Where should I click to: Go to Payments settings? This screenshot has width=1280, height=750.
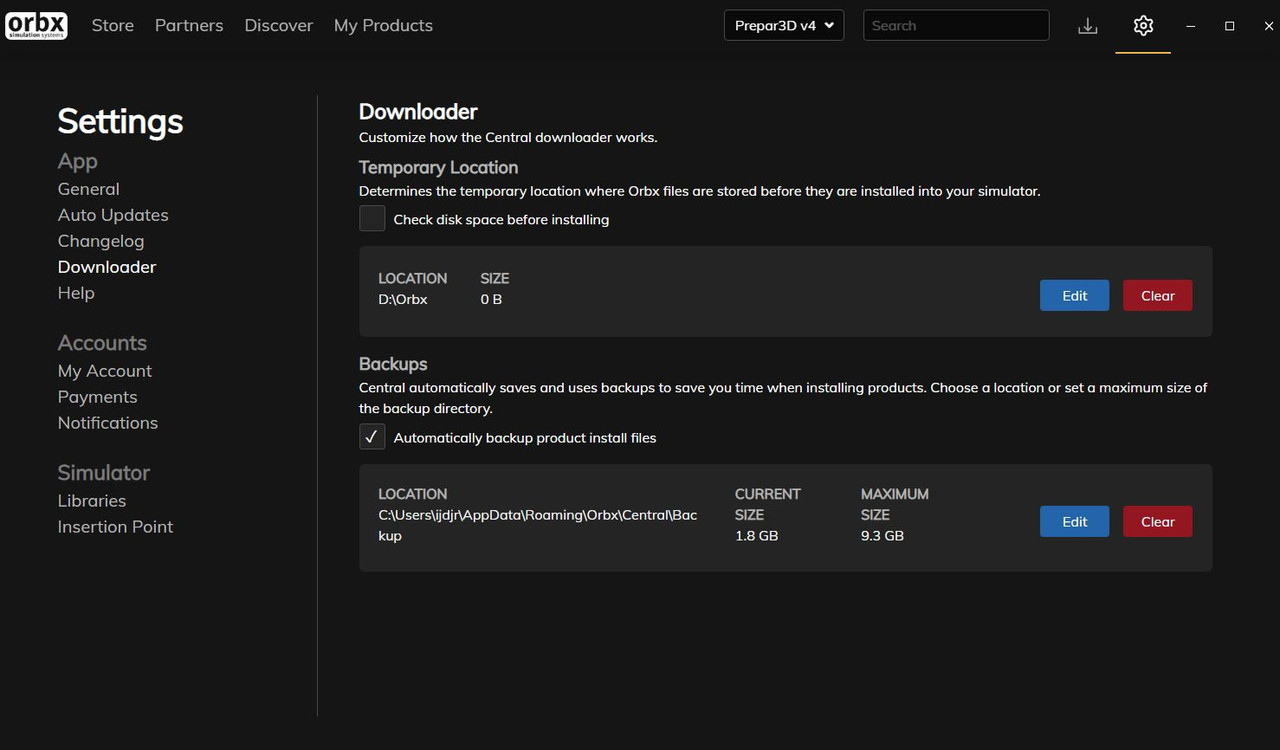point(98,397)
